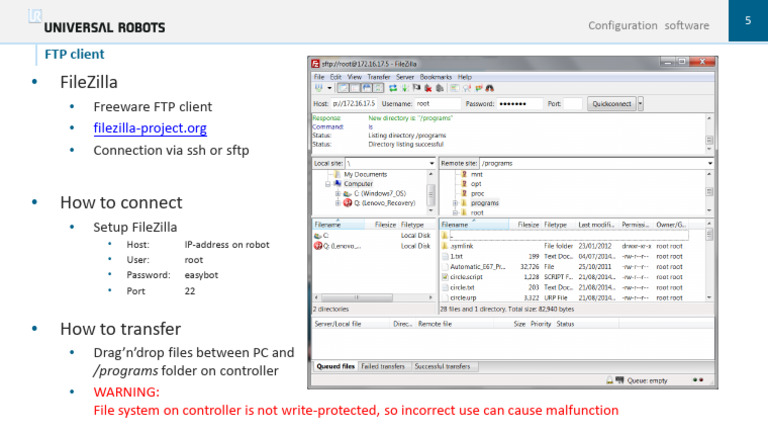Open the Transfer menu
768x433 pixels.
[x=379, y=77]
